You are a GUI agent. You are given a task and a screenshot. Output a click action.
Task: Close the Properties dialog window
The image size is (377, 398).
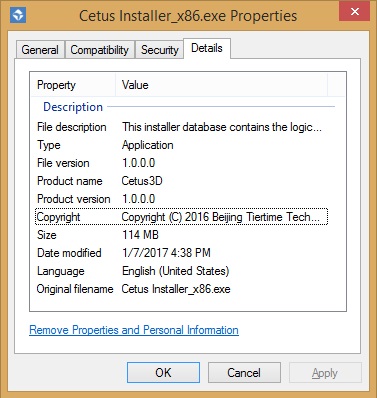(355, 11)
